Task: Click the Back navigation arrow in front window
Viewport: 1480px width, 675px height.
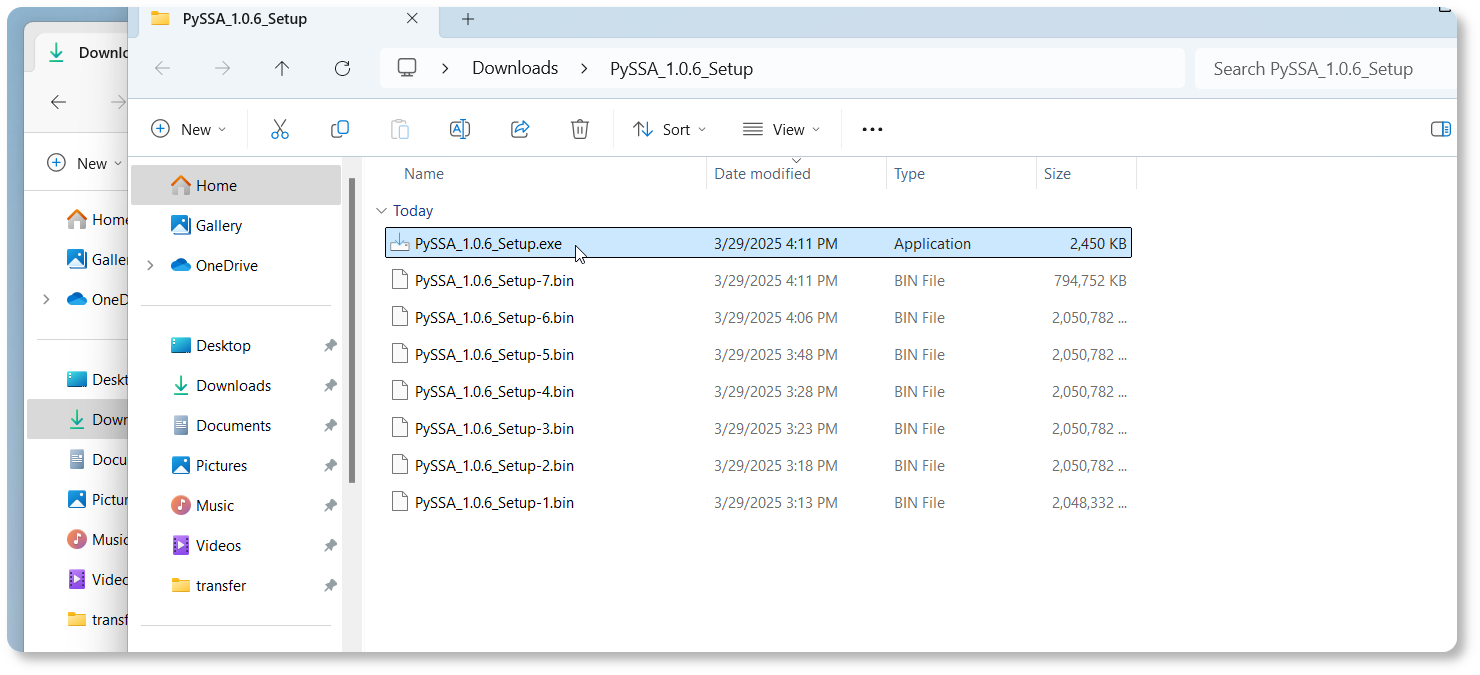Action: coord(162,68)
